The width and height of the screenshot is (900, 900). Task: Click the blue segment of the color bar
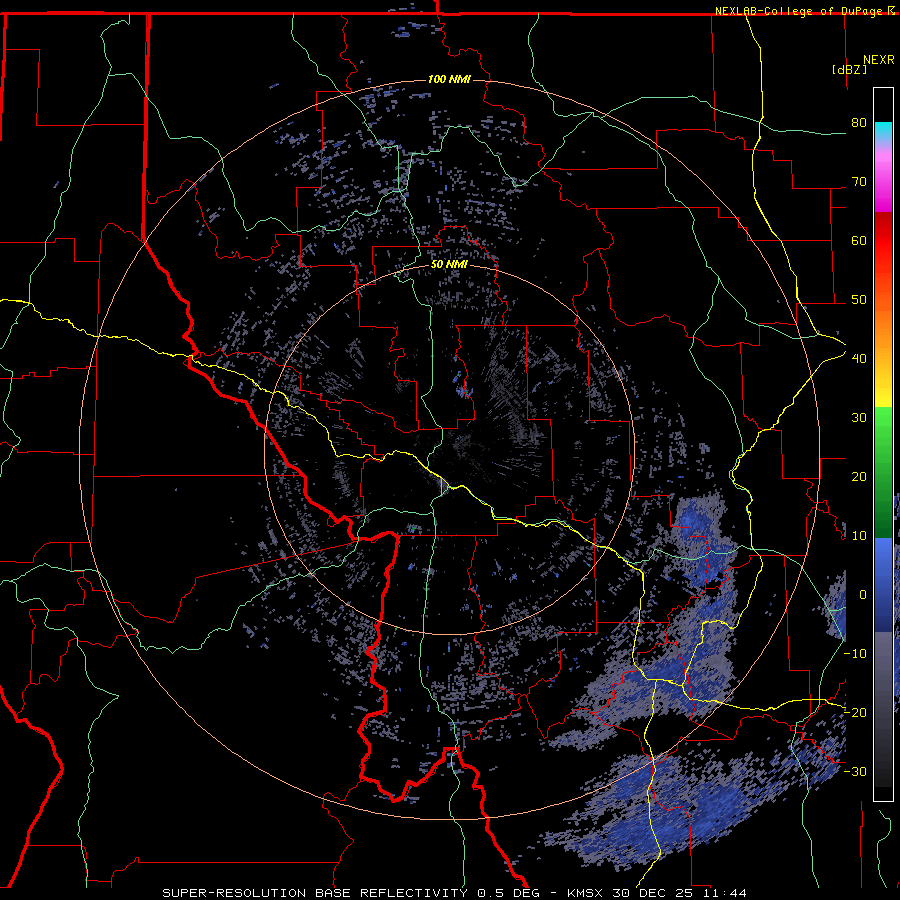click(883, 584)
